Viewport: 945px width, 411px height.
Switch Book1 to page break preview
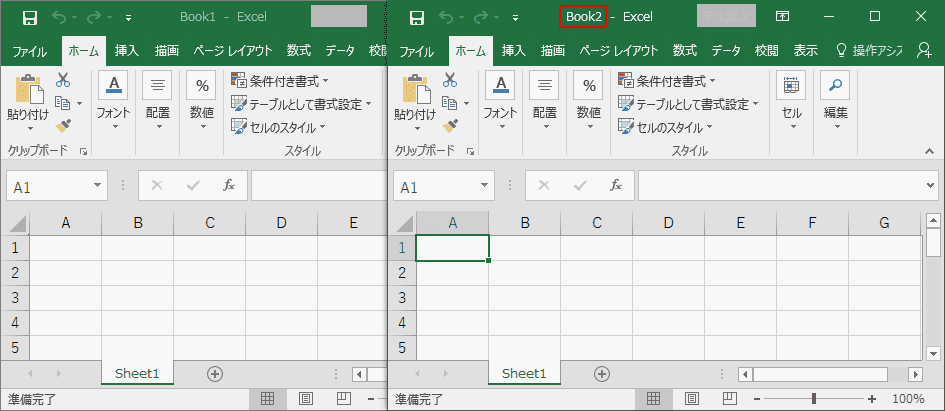(344, 398)
